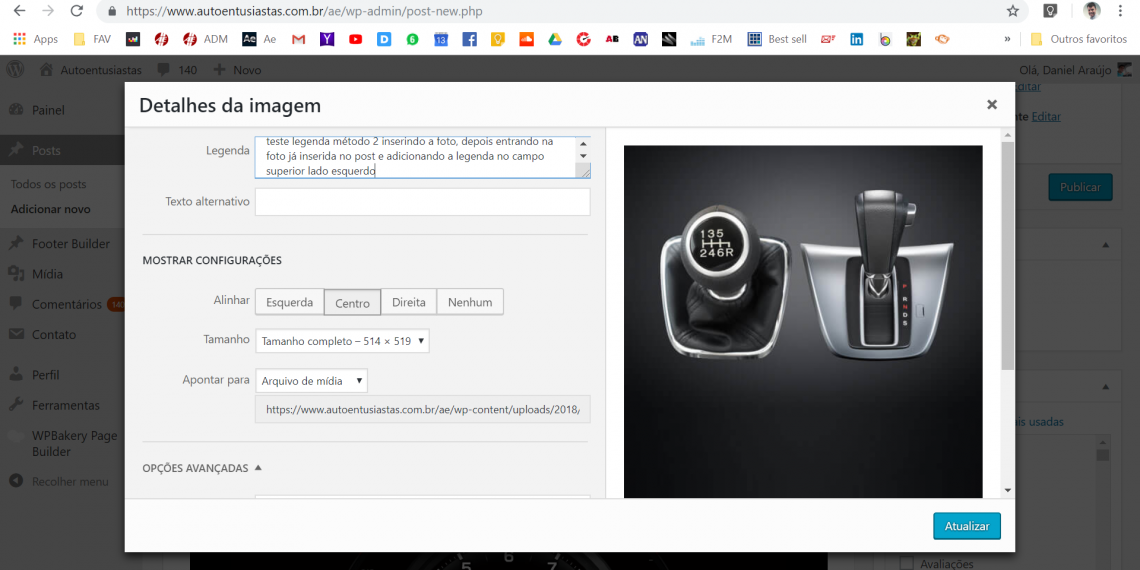
Task: Open the Apontar para dropdown
Action: click(x=311, y=381)
